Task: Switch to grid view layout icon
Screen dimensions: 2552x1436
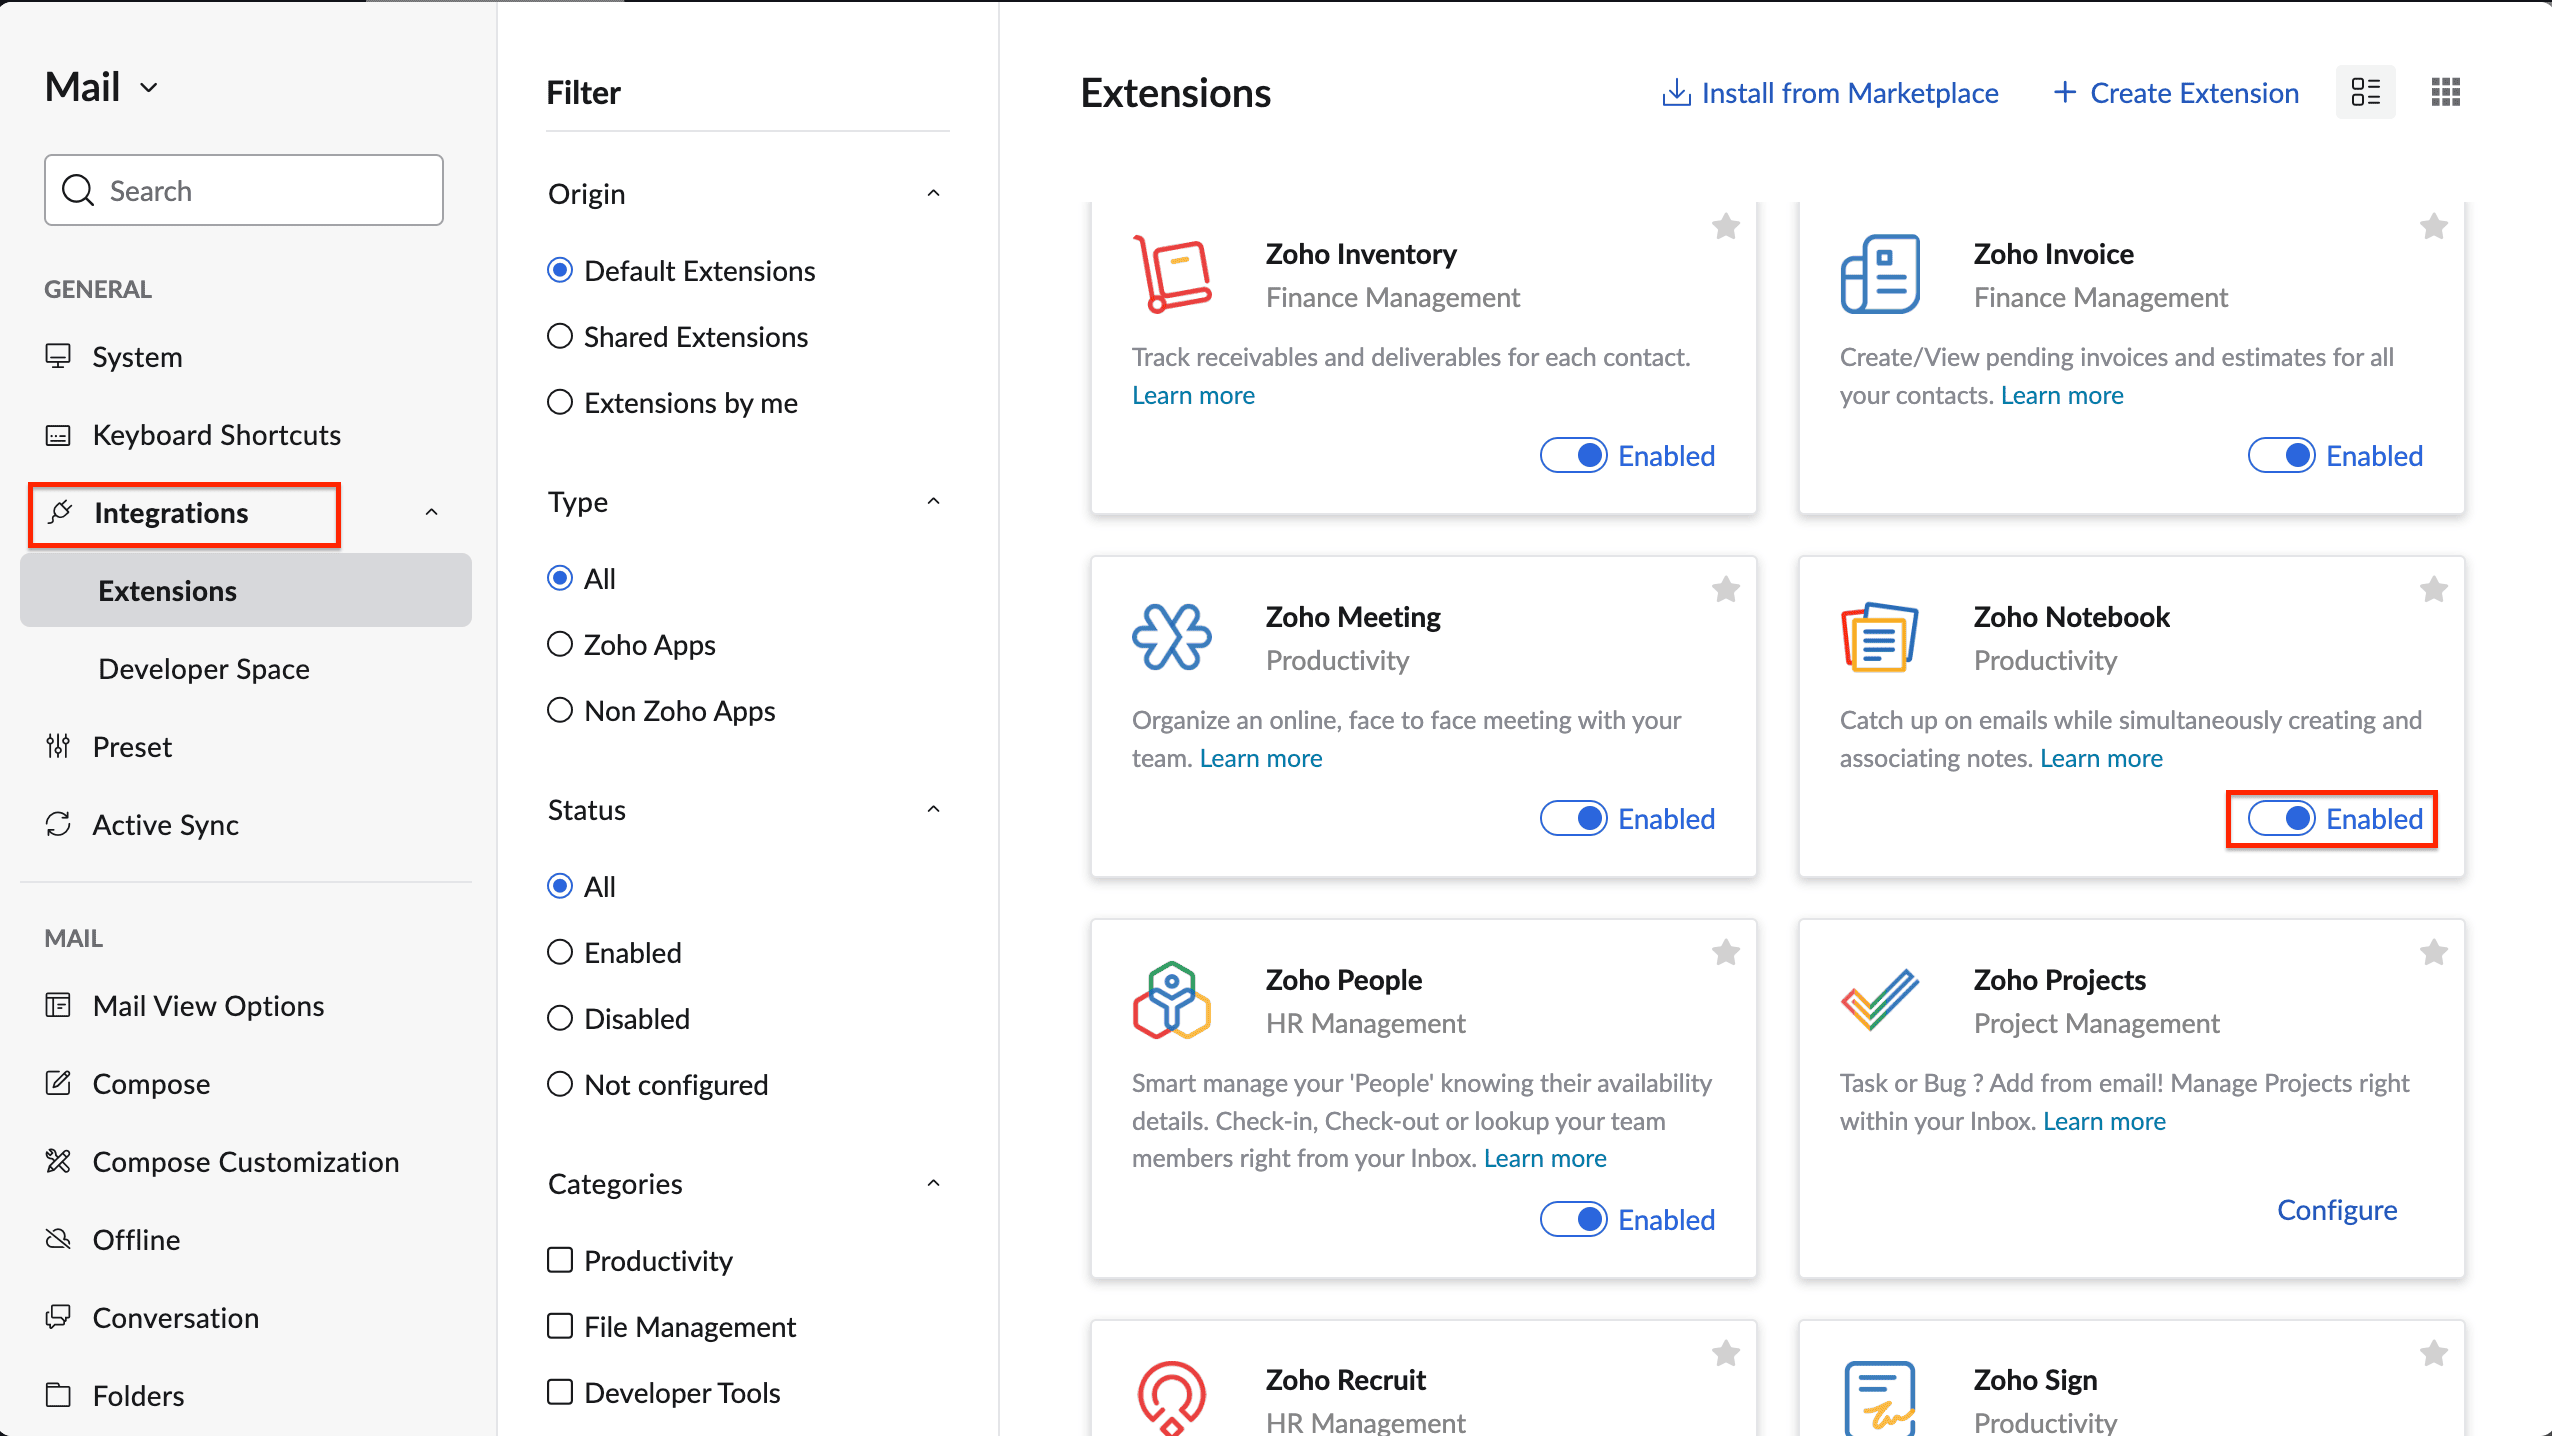Action: pos(2445,92)
